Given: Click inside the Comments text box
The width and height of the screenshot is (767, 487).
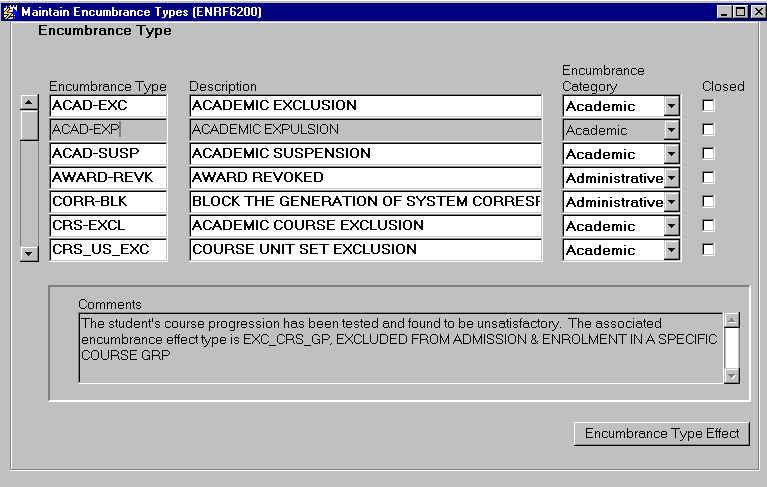Looking at the screenshot, I should point(400,347).
